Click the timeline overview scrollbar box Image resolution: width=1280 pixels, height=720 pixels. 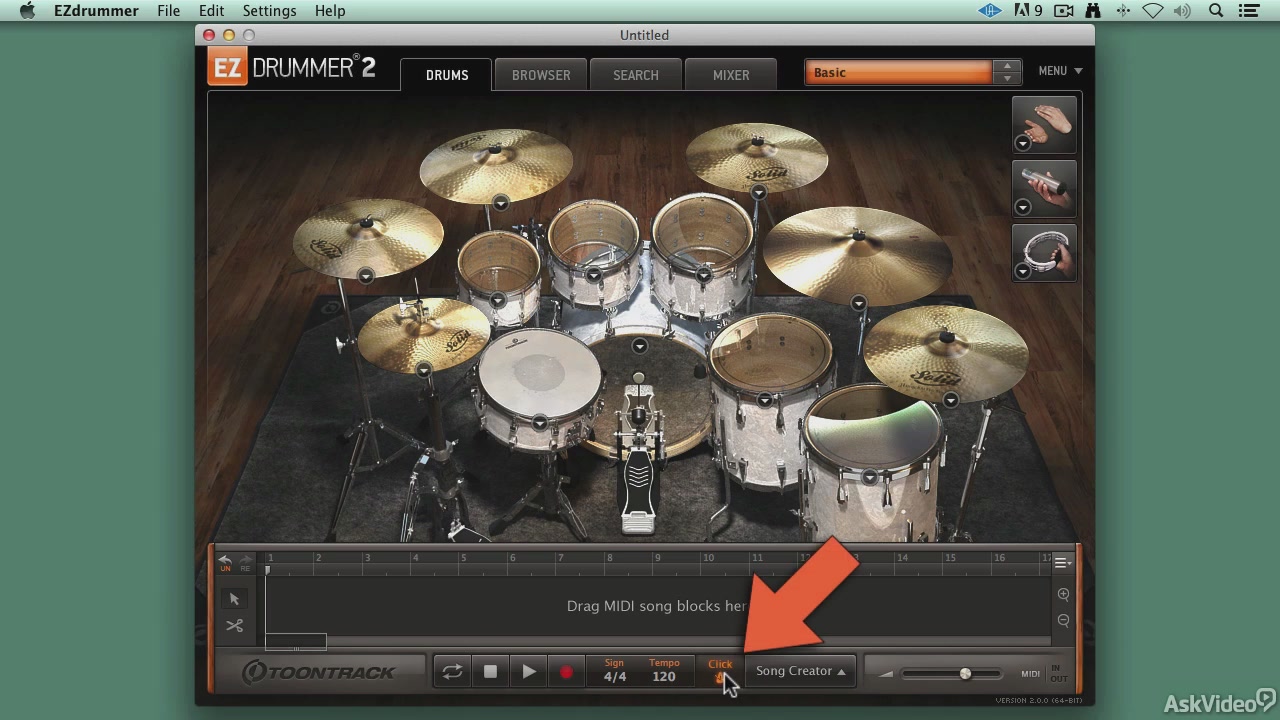point(296,642)
